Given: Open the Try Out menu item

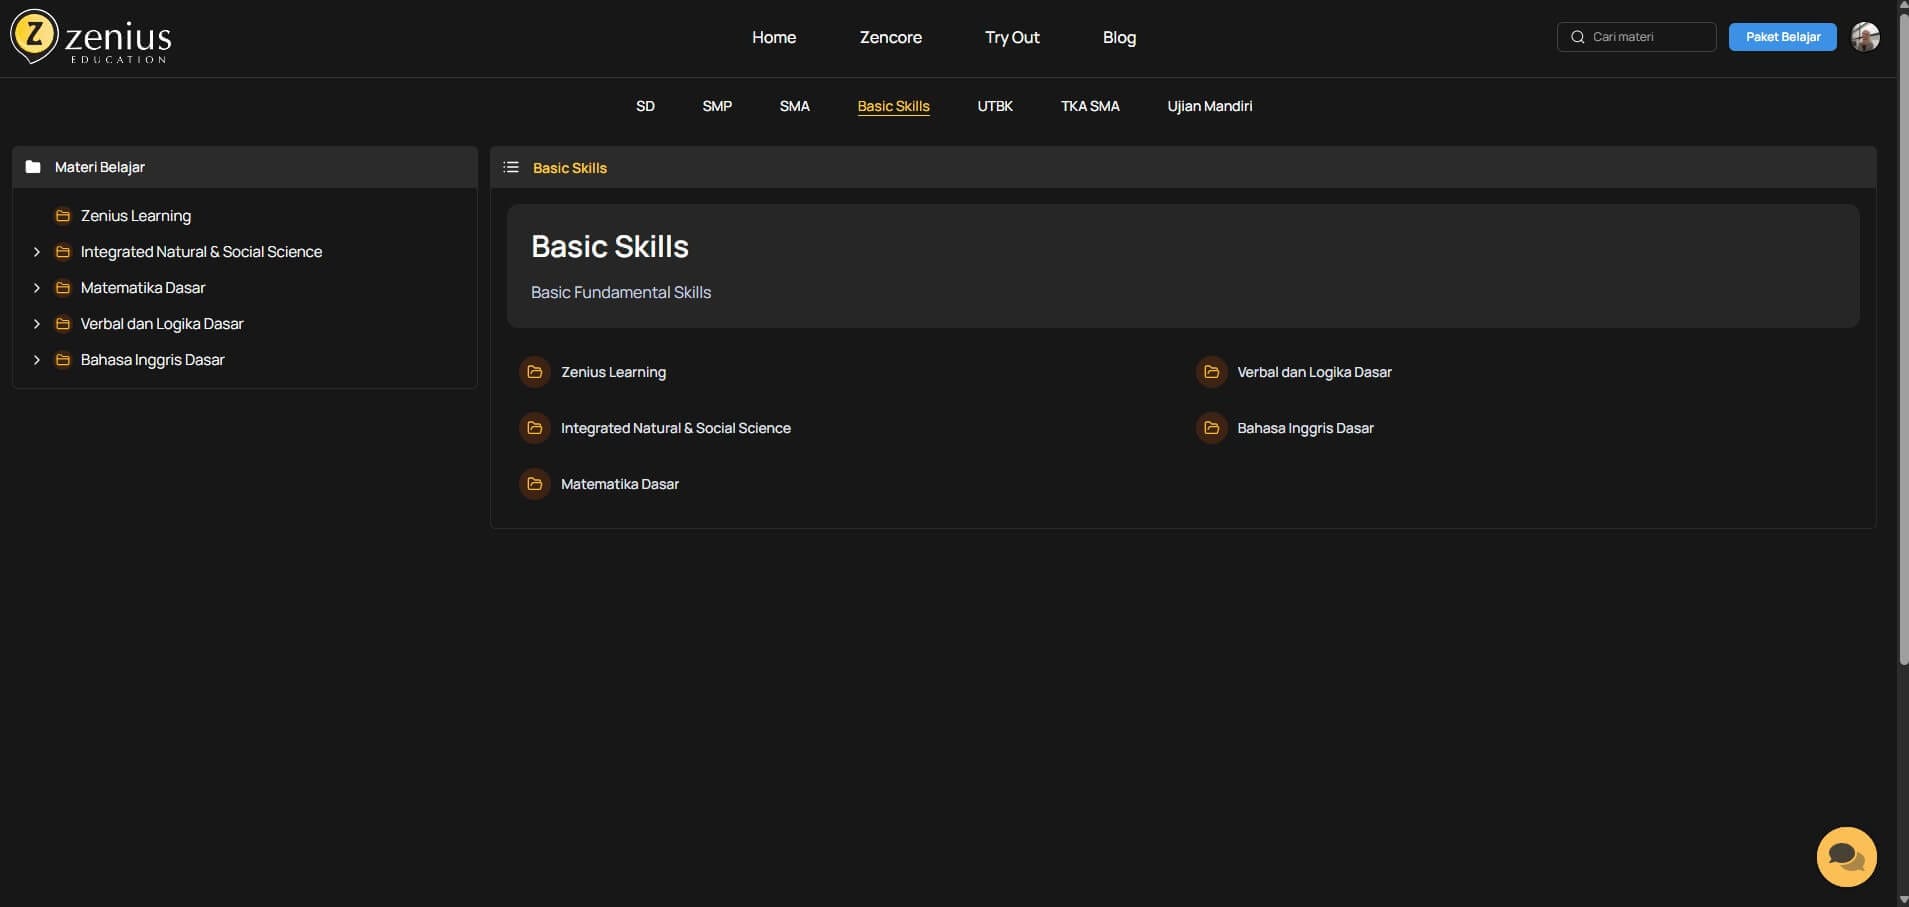Looking at the screenshot, I should coord(1012,37).
